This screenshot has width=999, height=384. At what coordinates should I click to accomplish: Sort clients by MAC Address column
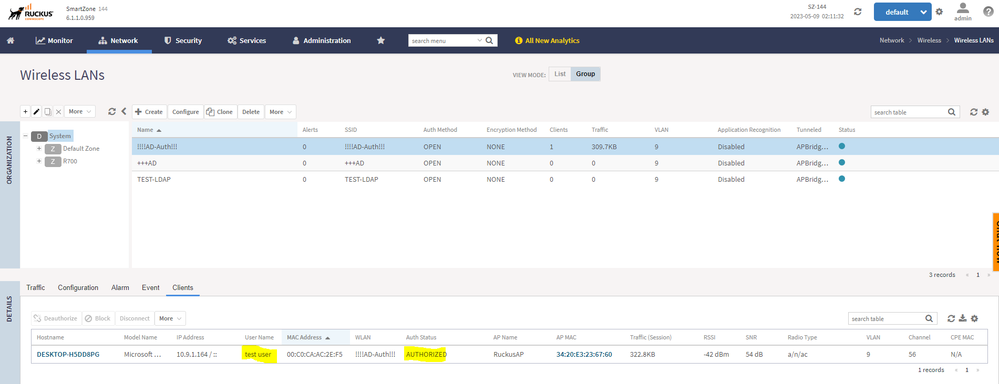(316, 337)
